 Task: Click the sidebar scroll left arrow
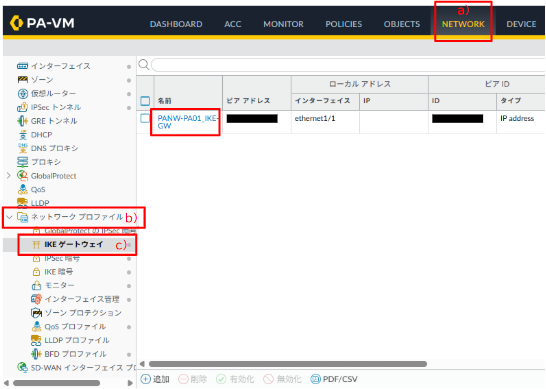click(6, 383)
